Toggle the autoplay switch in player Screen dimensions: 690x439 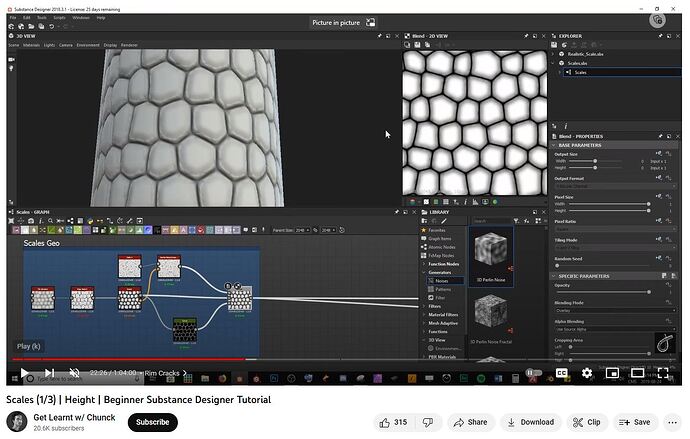(x=533, y=373)
